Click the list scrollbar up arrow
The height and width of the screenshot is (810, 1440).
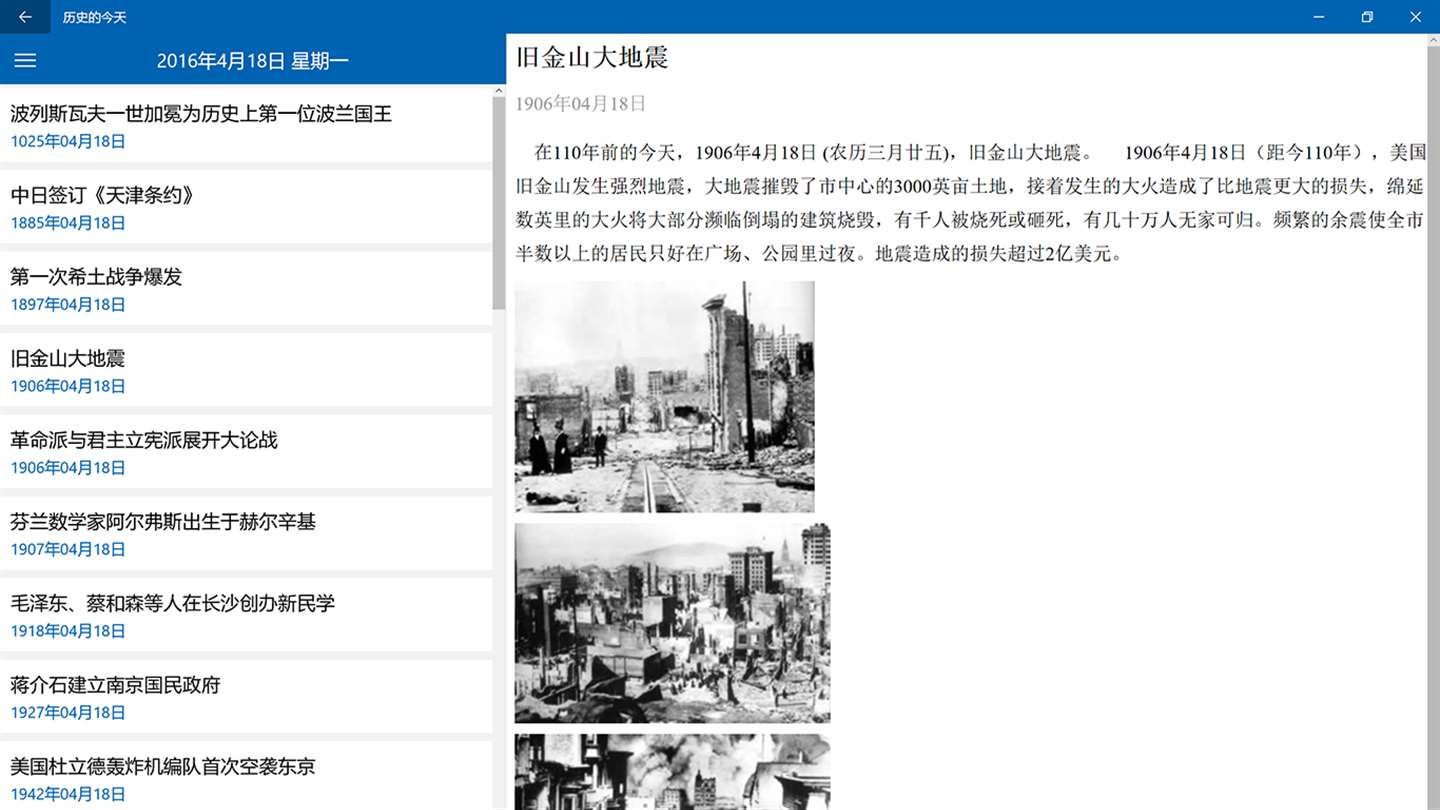click(x=499, y=91)
